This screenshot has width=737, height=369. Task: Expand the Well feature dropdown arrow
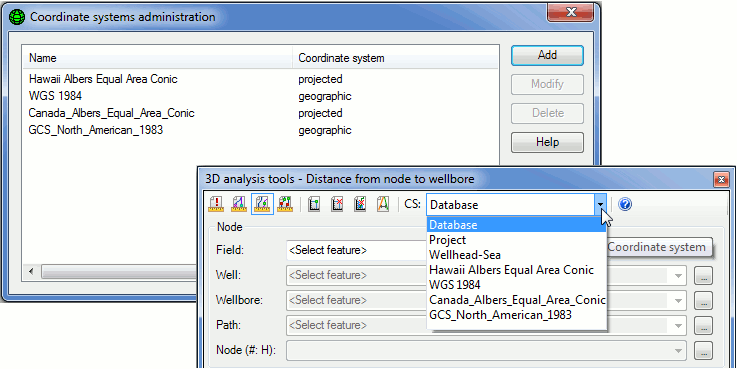coord(678,275)
